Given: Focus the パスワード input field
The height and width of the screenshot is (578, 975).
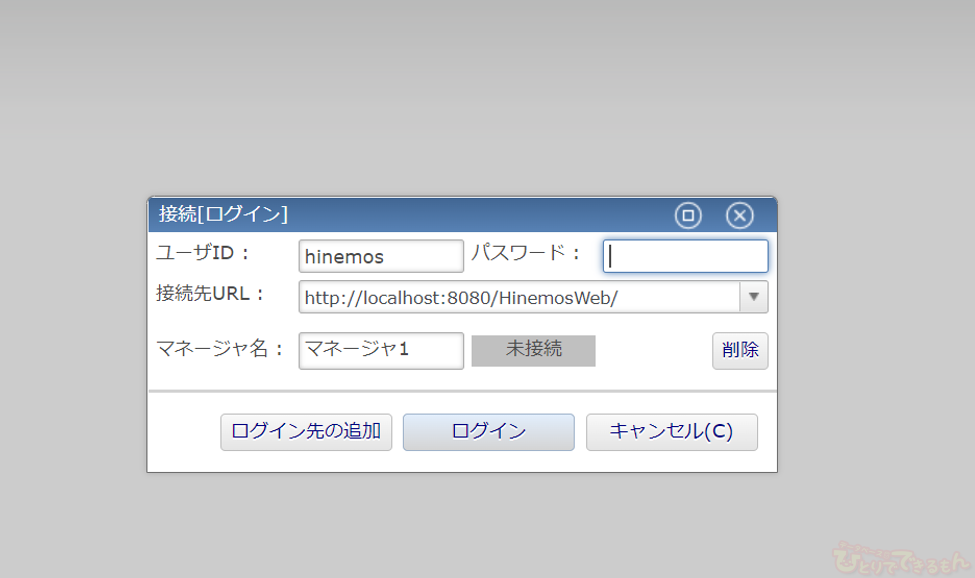Looking at the screenshot, I should click(685, 256).
